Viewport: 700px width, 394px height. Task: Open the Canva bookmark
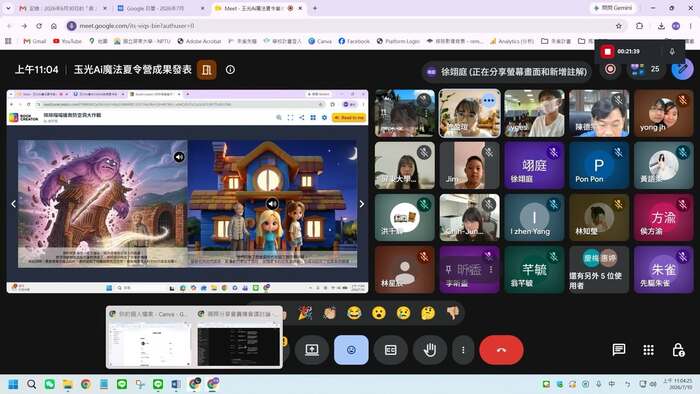tap(320, 41)
